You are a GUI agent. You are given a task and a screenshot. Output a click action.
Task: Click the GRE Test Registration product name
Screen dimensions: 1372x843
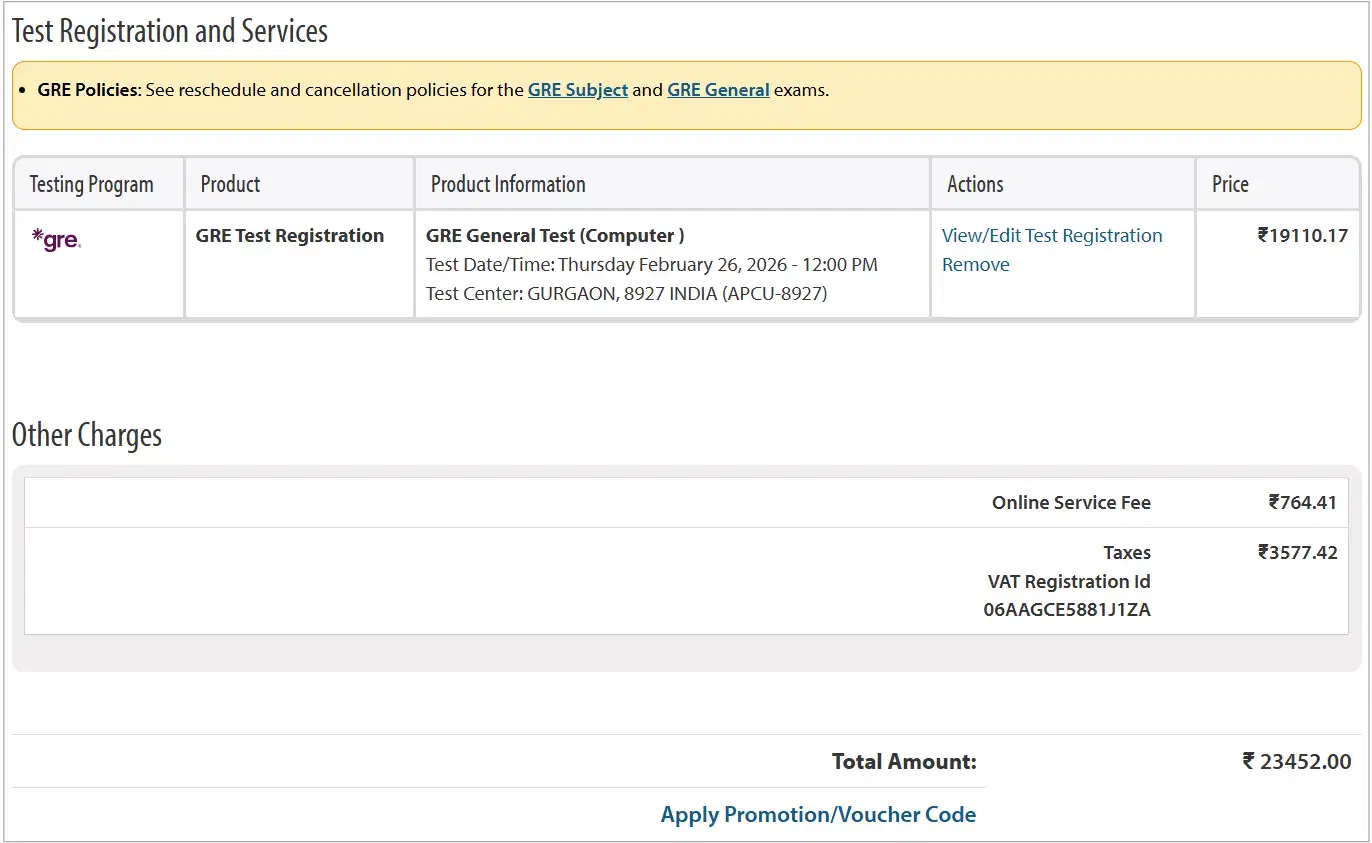pyautogui.click(x=290, y=236)
